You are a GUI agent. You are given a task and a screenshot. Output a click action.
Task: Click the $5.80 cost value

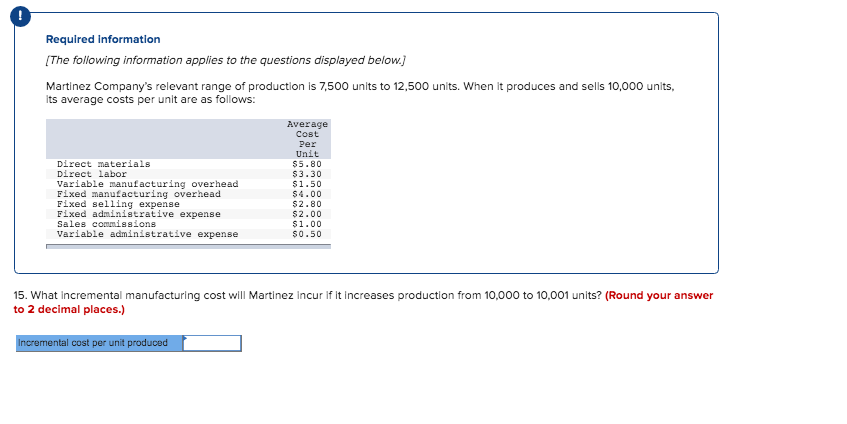pyautogui.click(x=307, y=164)
